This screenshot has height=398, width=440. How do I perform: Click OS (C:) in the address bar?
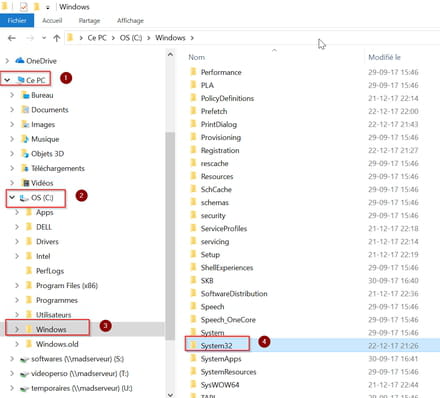[131, 38]
